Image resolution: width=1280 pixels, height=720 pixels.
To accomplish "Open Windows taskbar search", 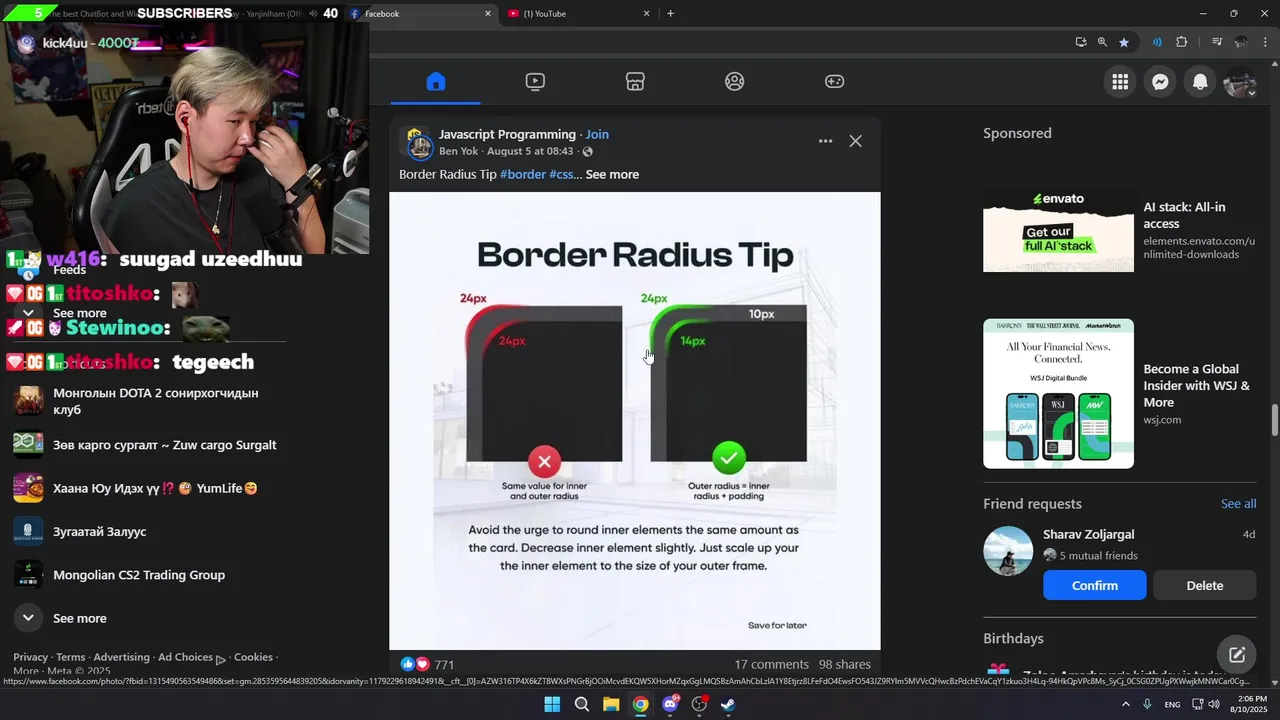I will (x=582, y=704).
